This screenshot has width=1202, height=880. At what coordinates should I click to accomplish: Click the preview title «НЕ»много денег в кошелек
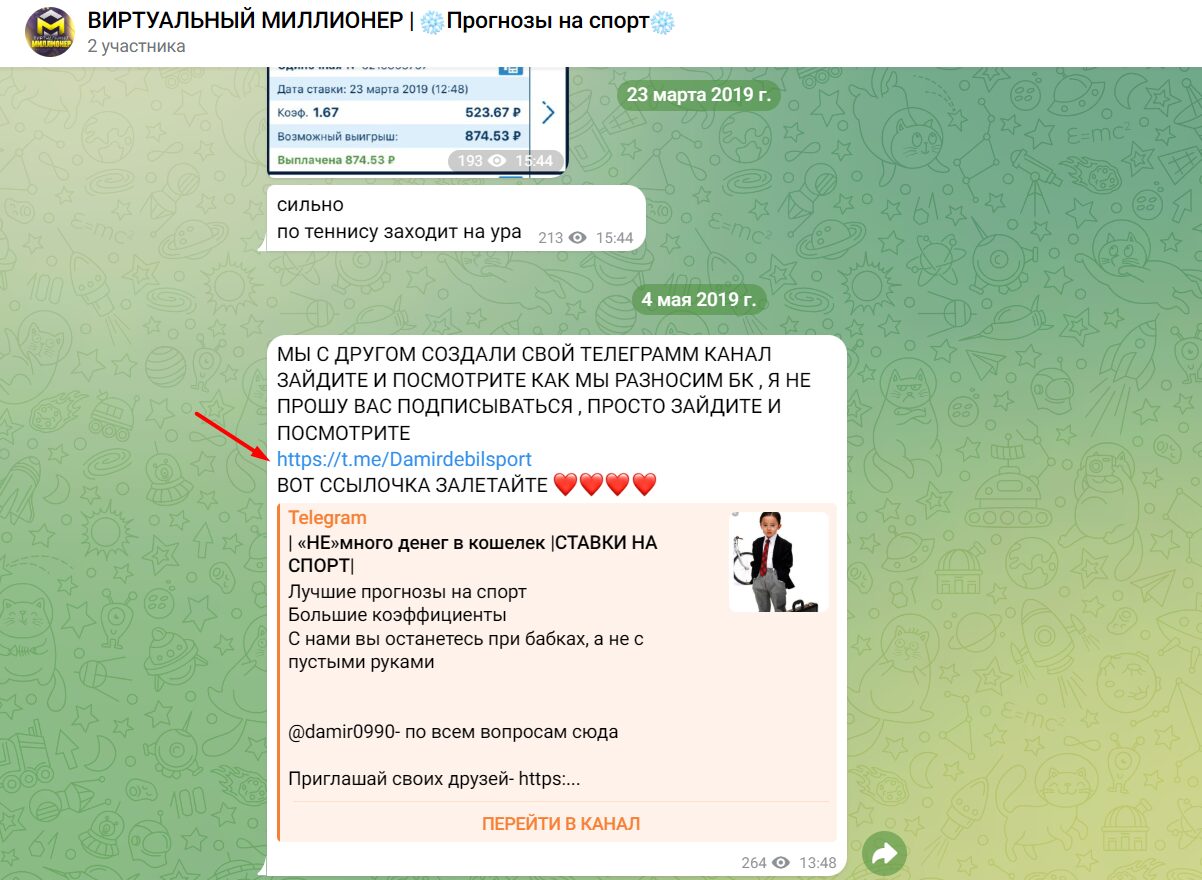coord(472,555)
